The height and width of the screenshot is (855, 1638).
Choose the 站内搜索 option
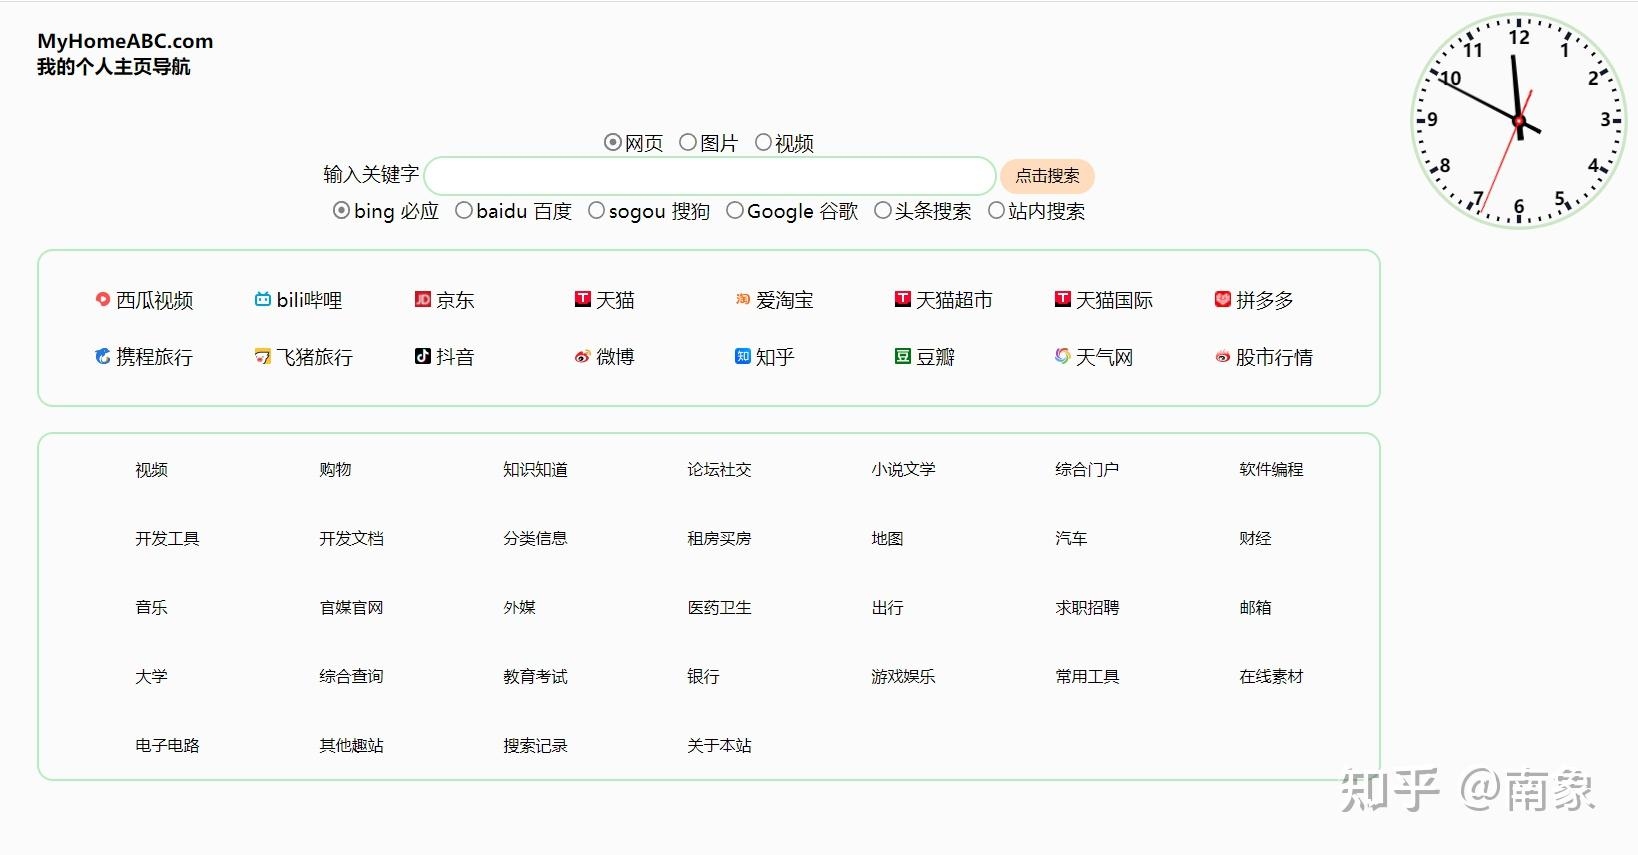tap(997, 210)
